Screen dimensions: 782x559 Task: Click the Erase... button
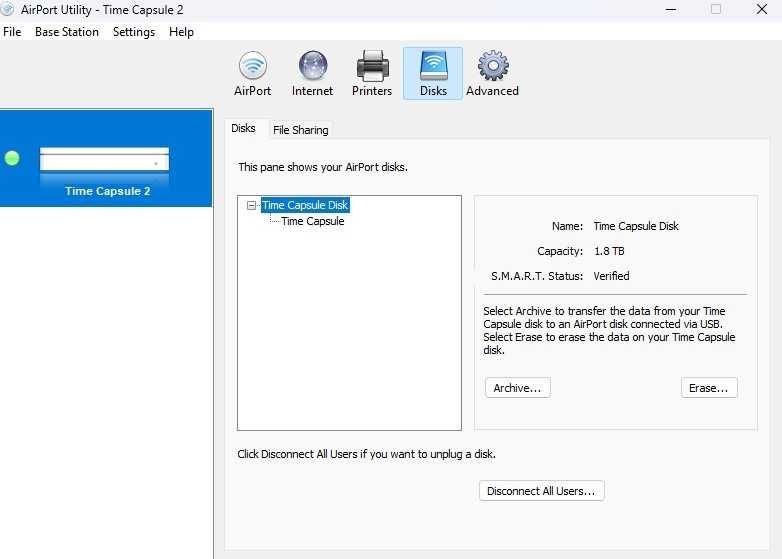709,388
